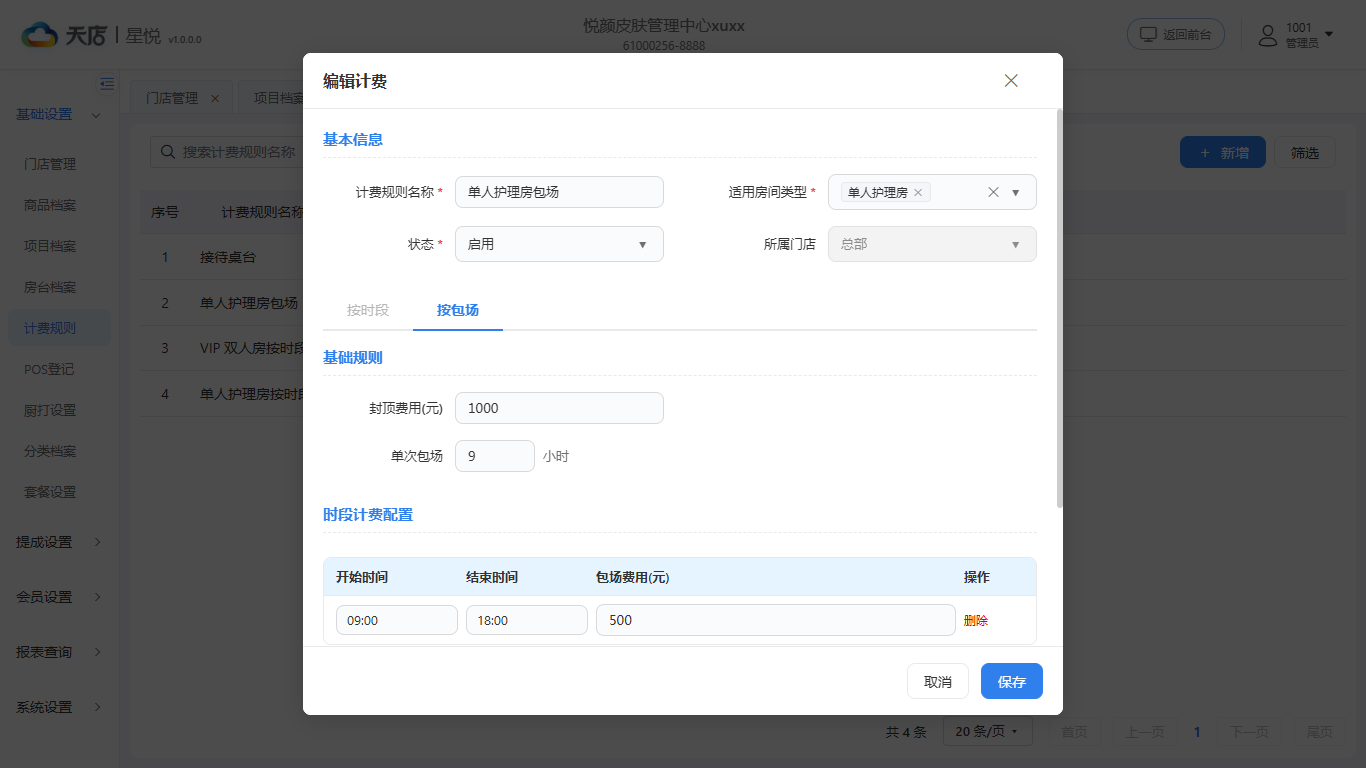The width and height of the screenshot is (1366, 768).
Task: Click the 结束时间 field showing 18:00
Action: (x=527, y=620)
